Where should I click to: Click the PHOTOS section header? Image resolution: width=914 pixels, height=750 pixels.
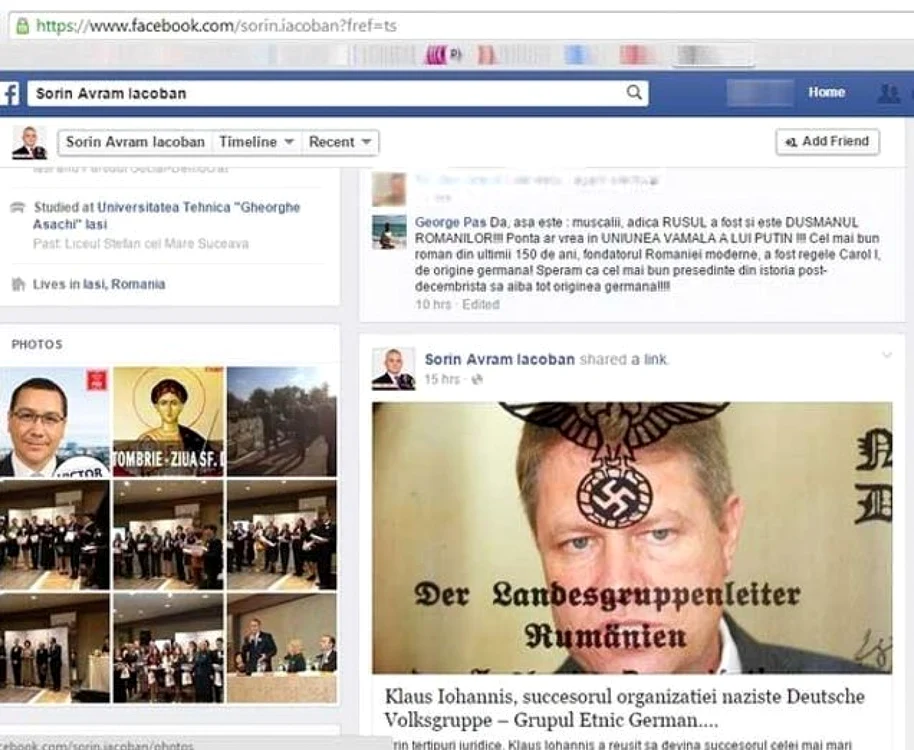point(37,344)
